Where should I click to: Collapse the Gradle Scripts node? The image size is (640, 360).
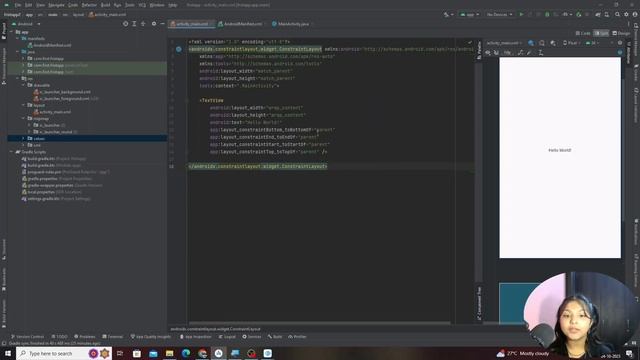(11, 152)
